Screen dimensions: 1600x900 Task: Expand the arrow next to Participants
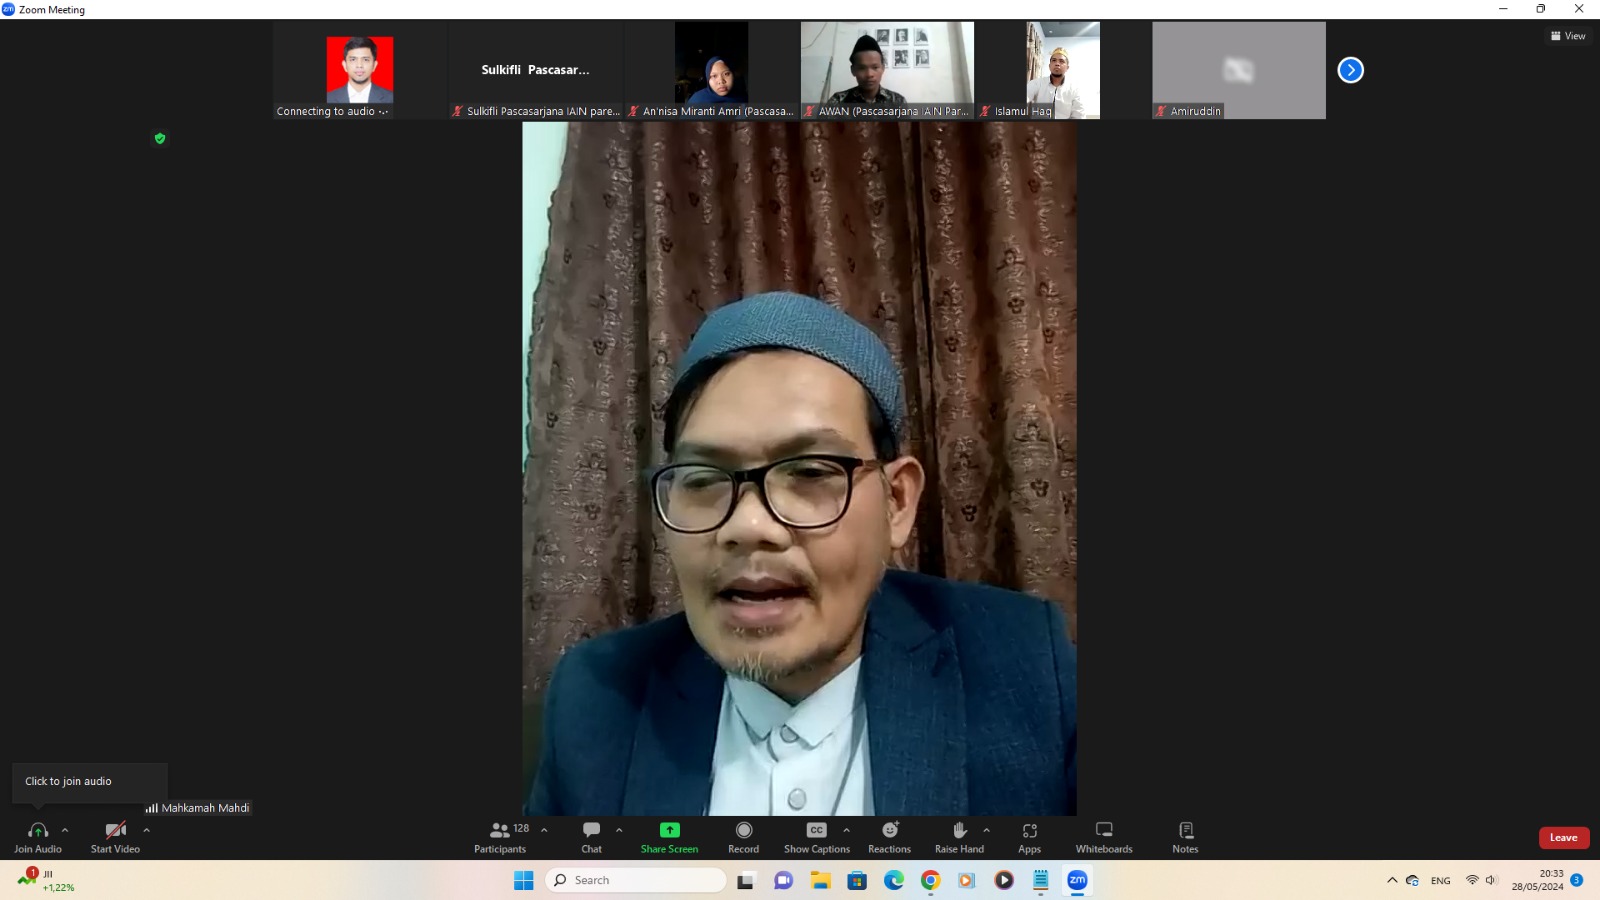544,830
